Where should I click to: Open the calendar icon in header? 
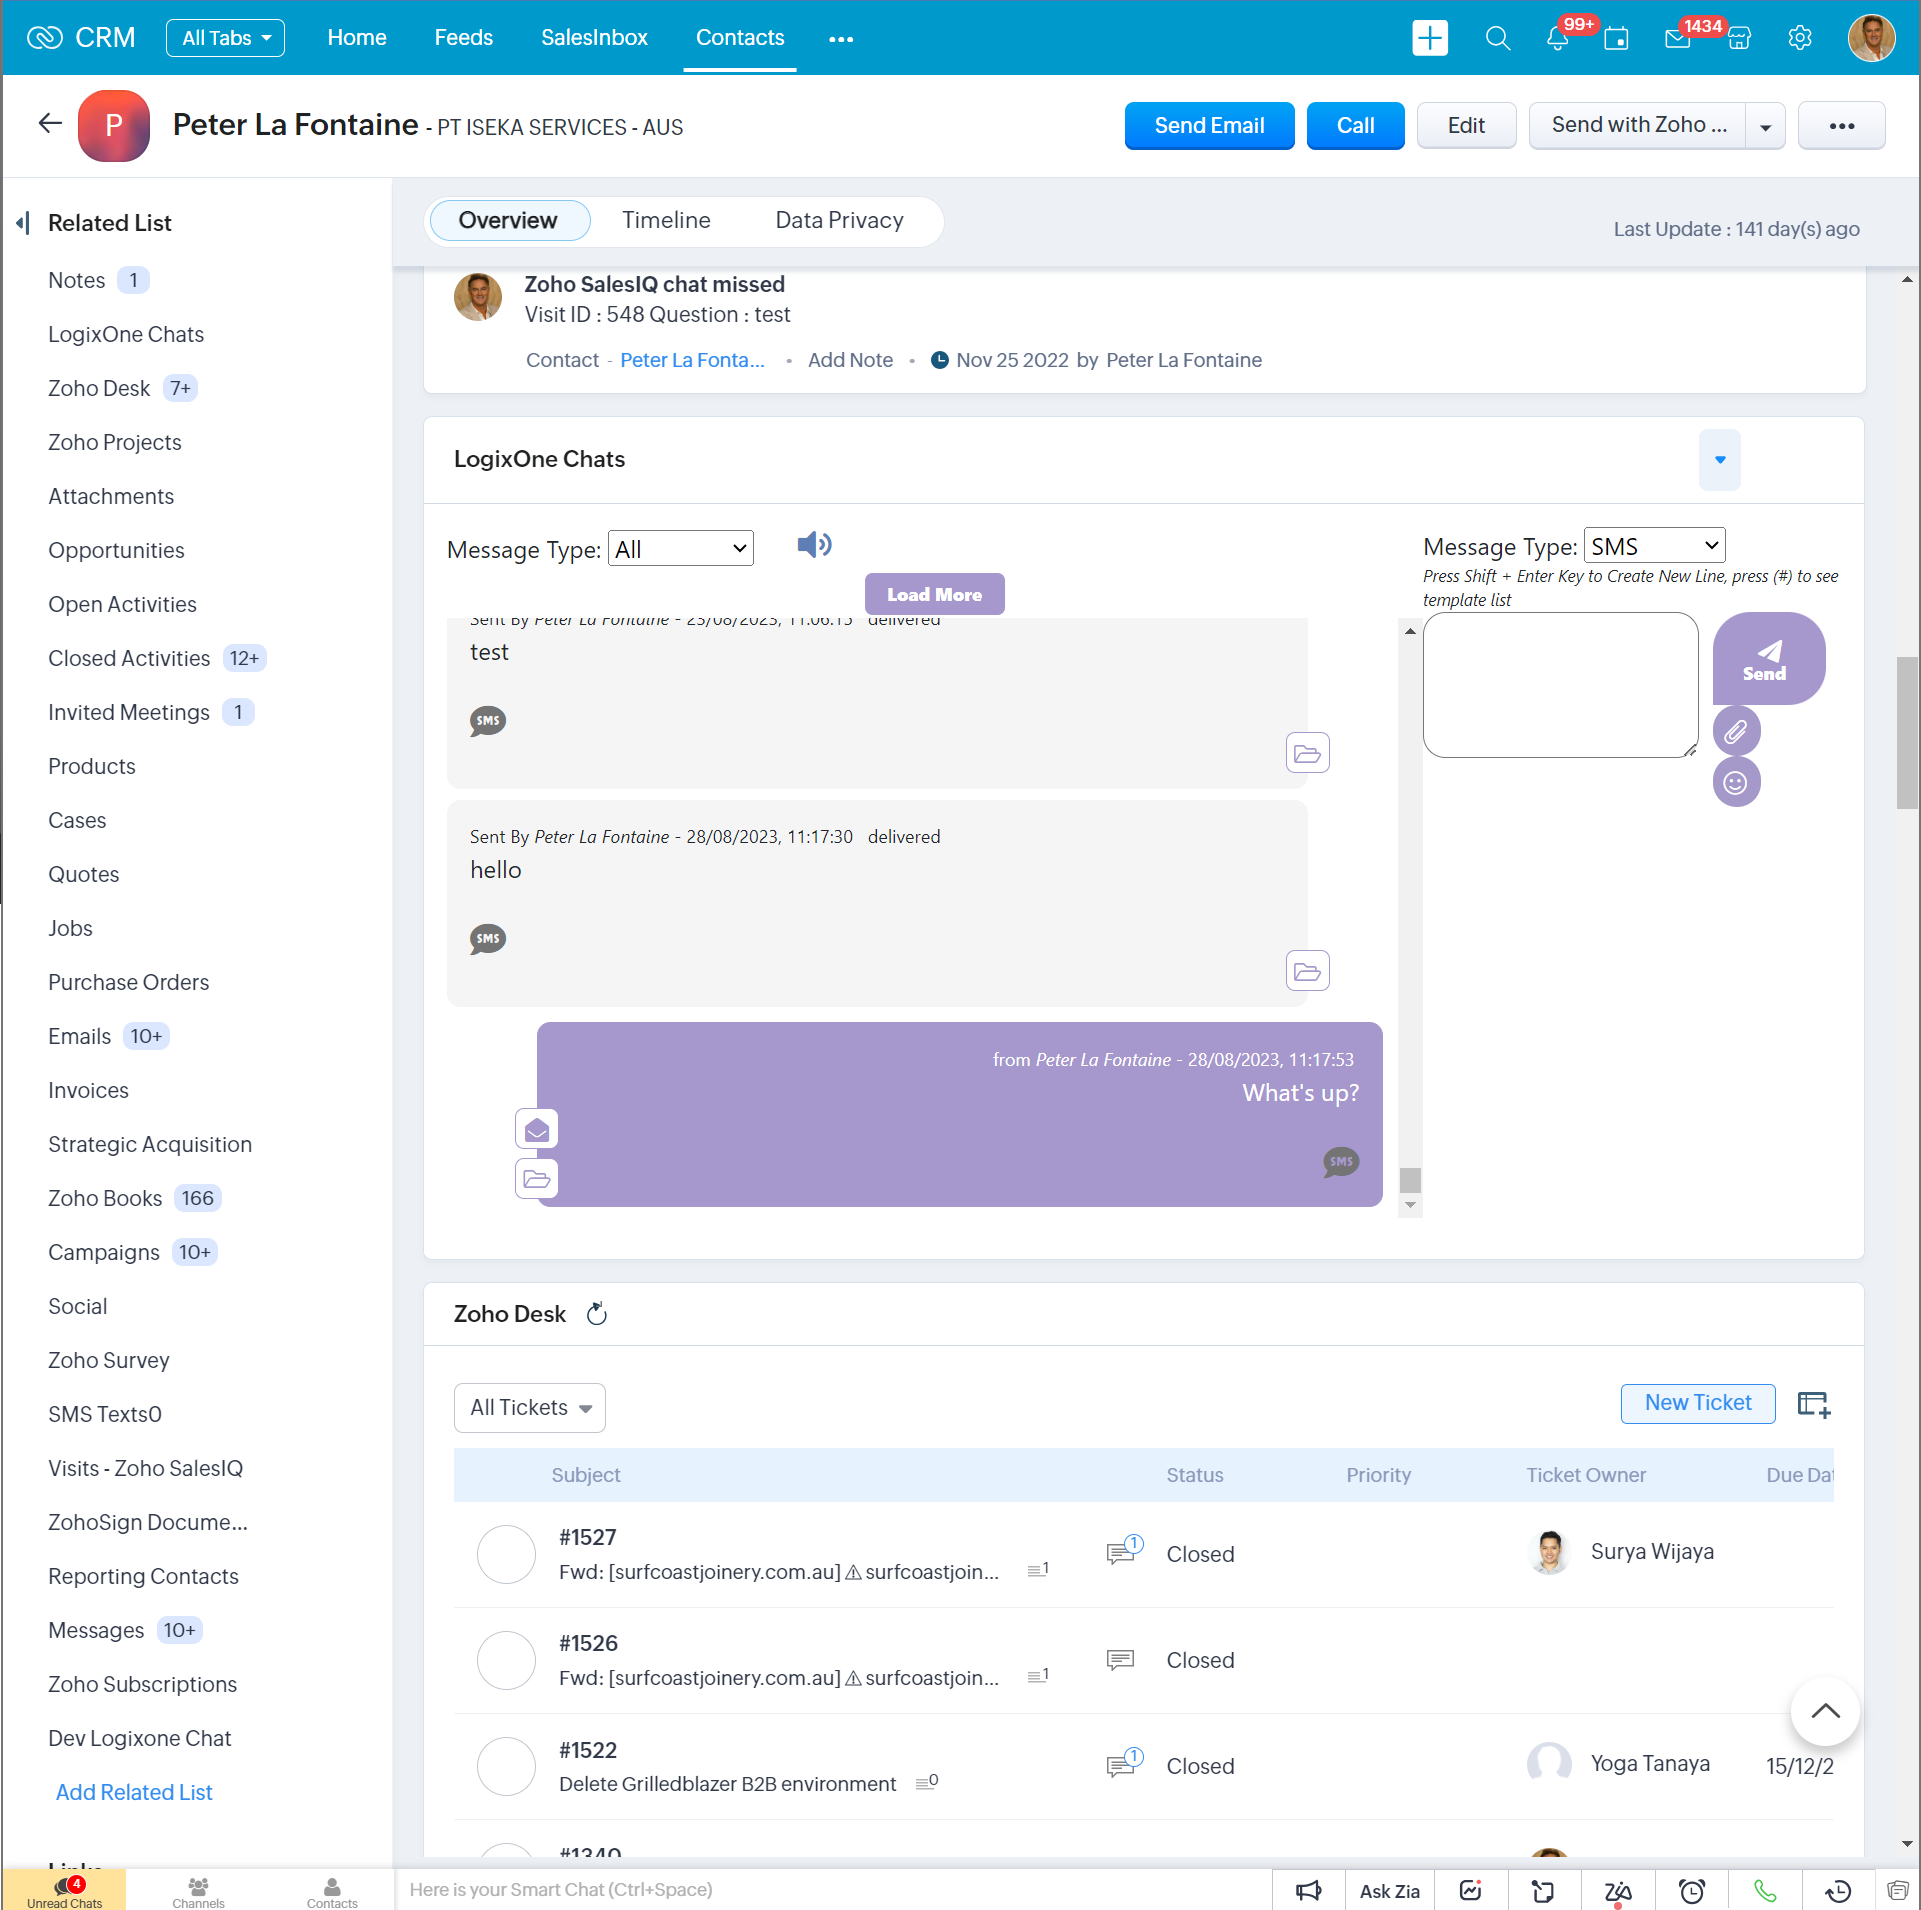point(1617,38)
